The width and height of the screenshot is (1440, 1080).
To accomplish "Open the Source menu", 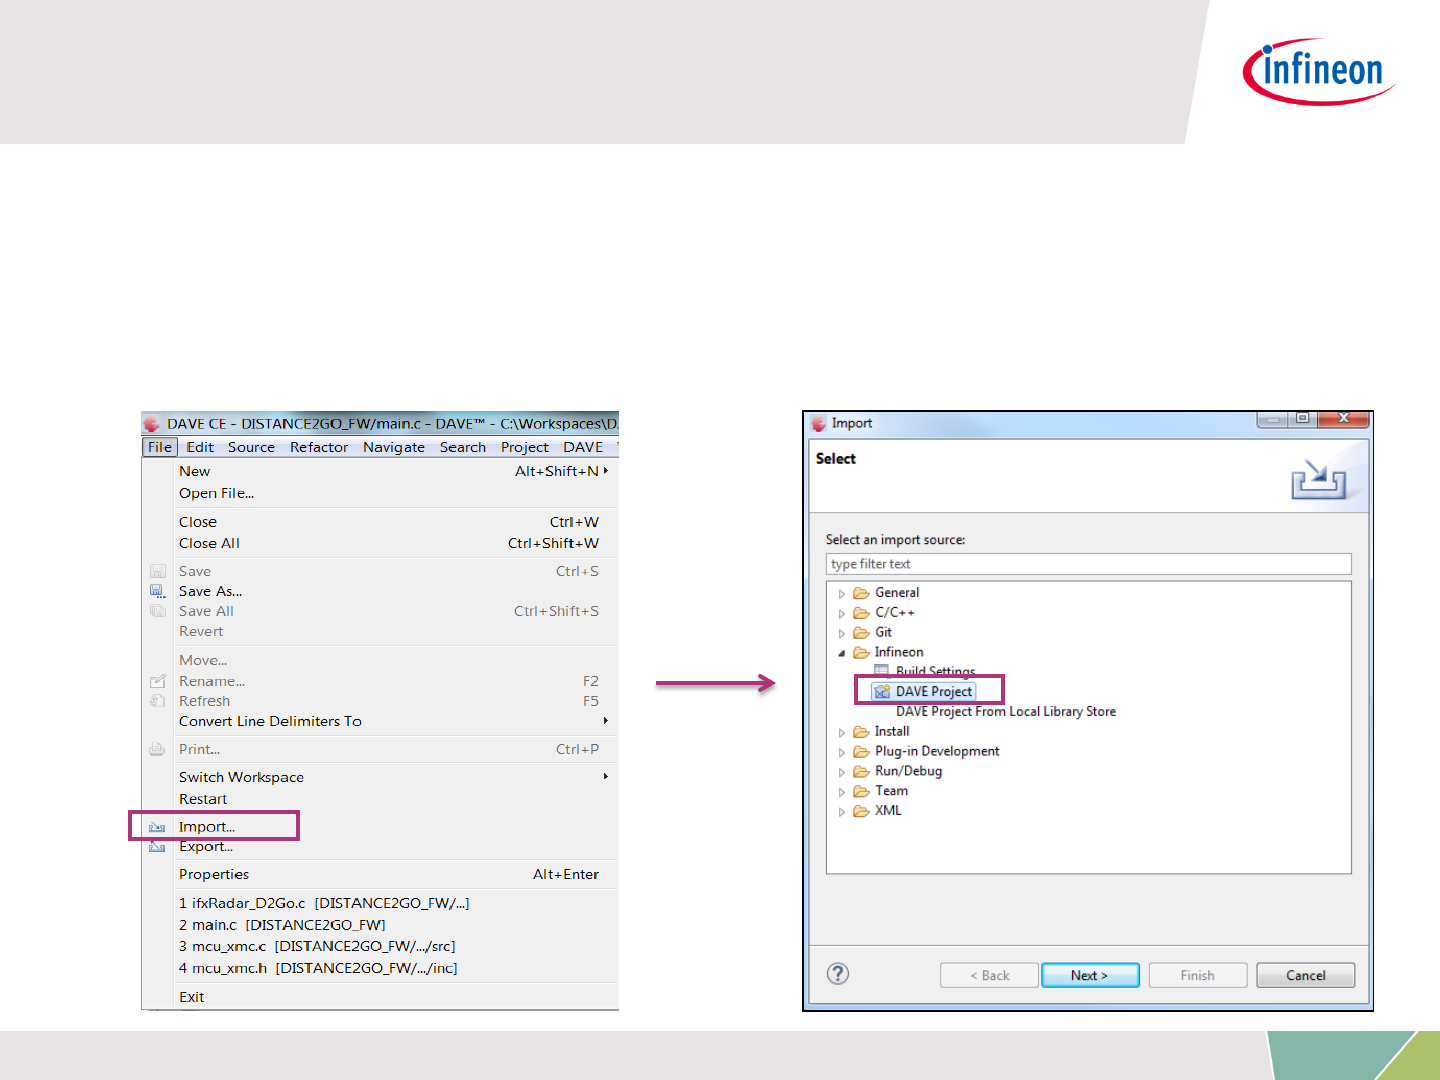I will (x=251, y=447).
